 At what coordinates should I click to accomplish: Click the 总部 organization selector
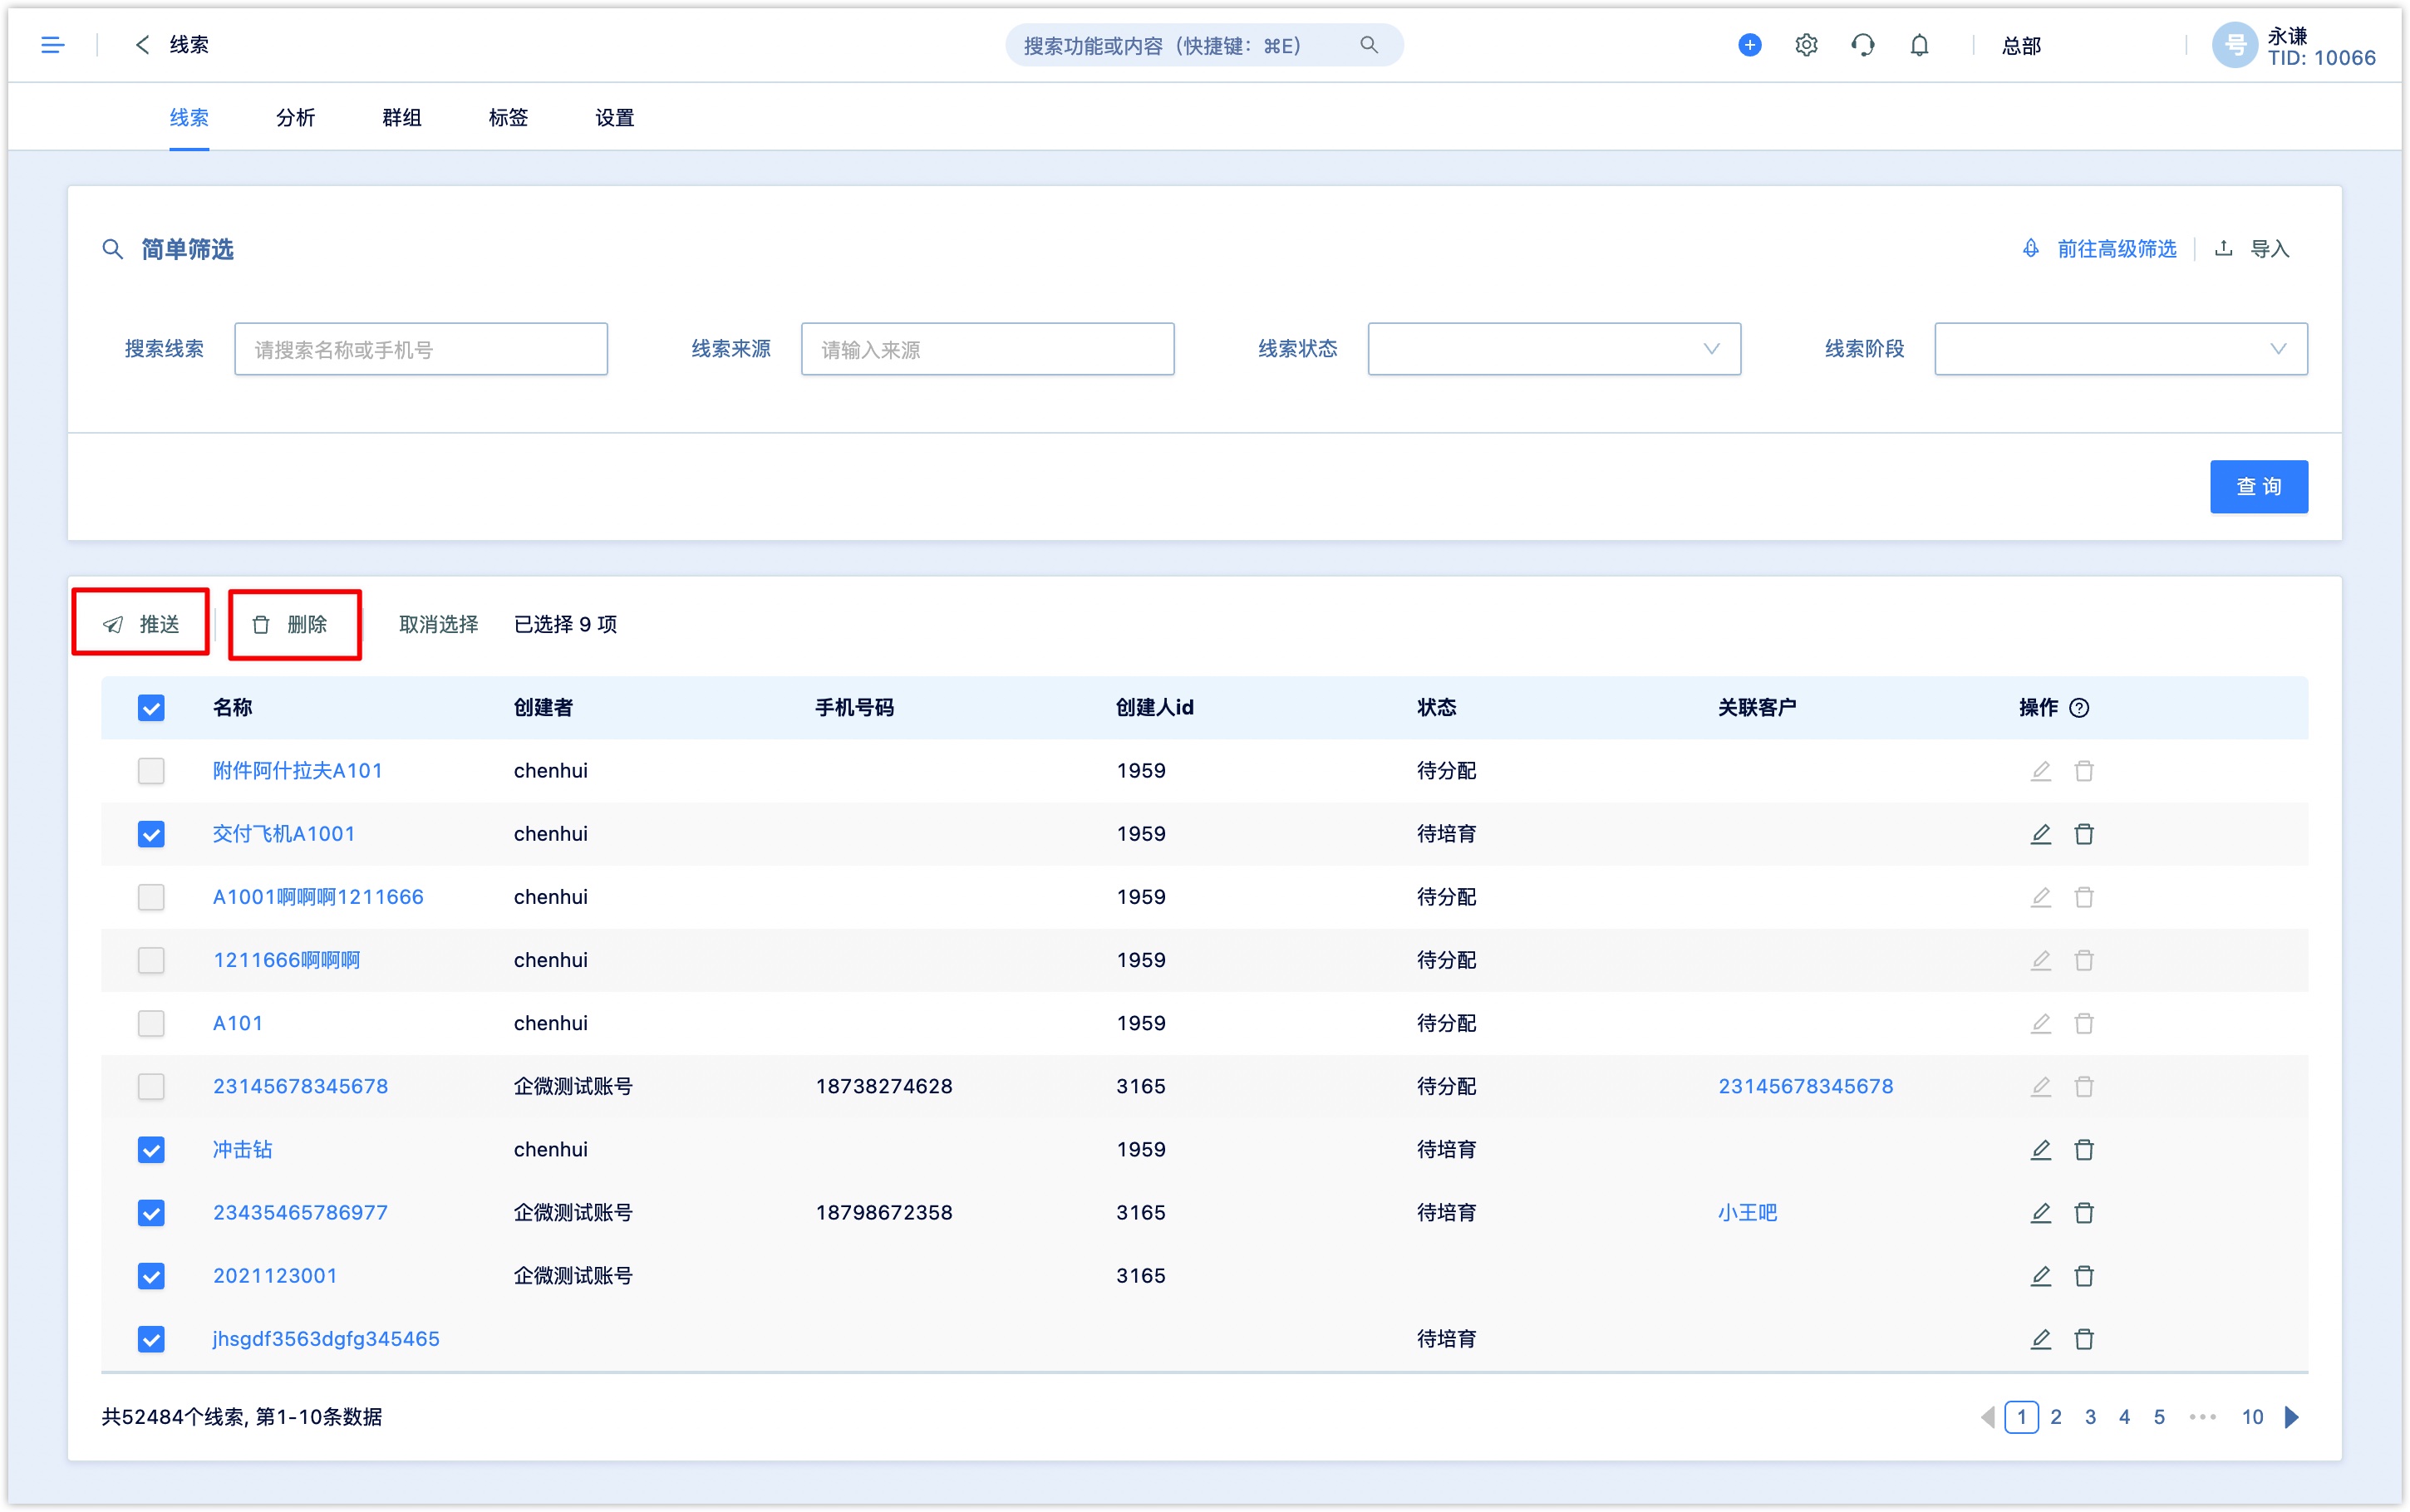click(2020, 46)
